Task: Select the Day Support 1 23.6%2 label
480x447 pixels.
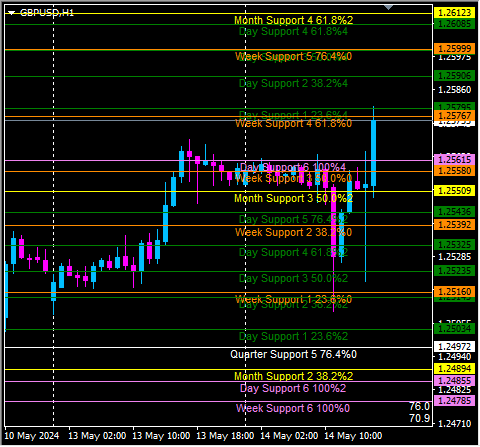Action: tap(293, 336)
